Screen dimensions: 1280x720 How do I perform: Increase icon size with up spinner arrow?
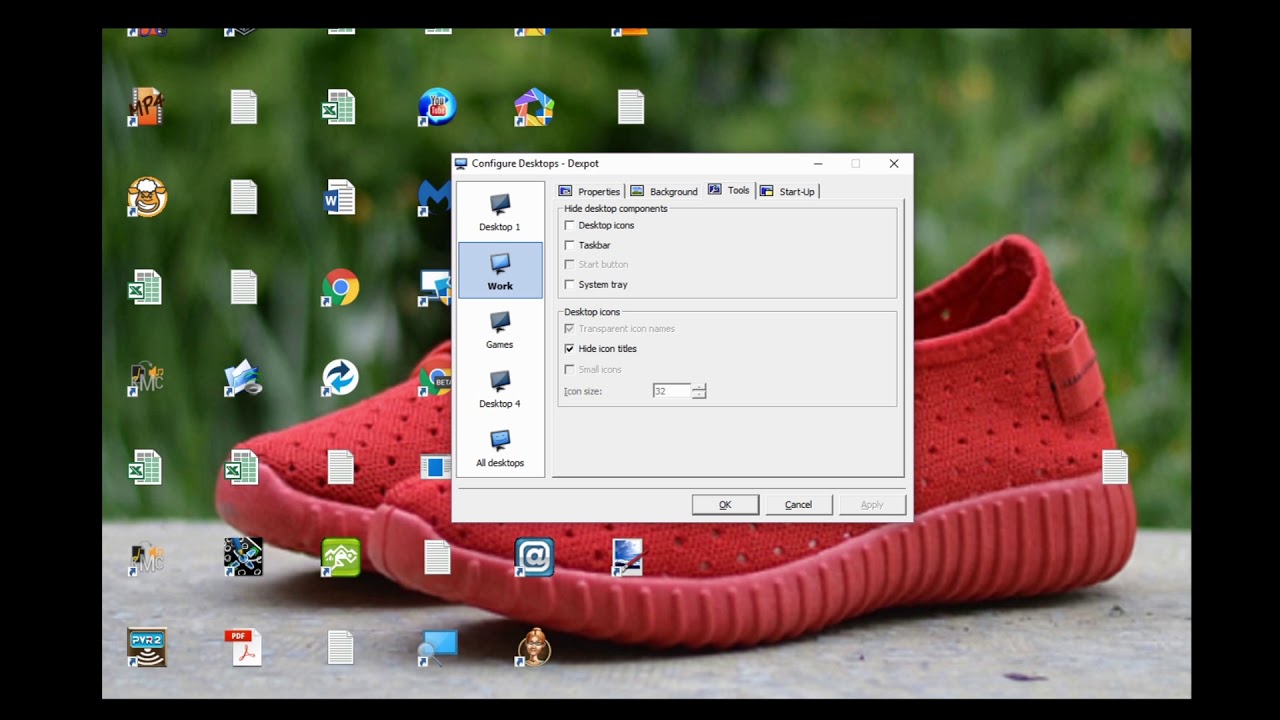[x=699, y=387]
